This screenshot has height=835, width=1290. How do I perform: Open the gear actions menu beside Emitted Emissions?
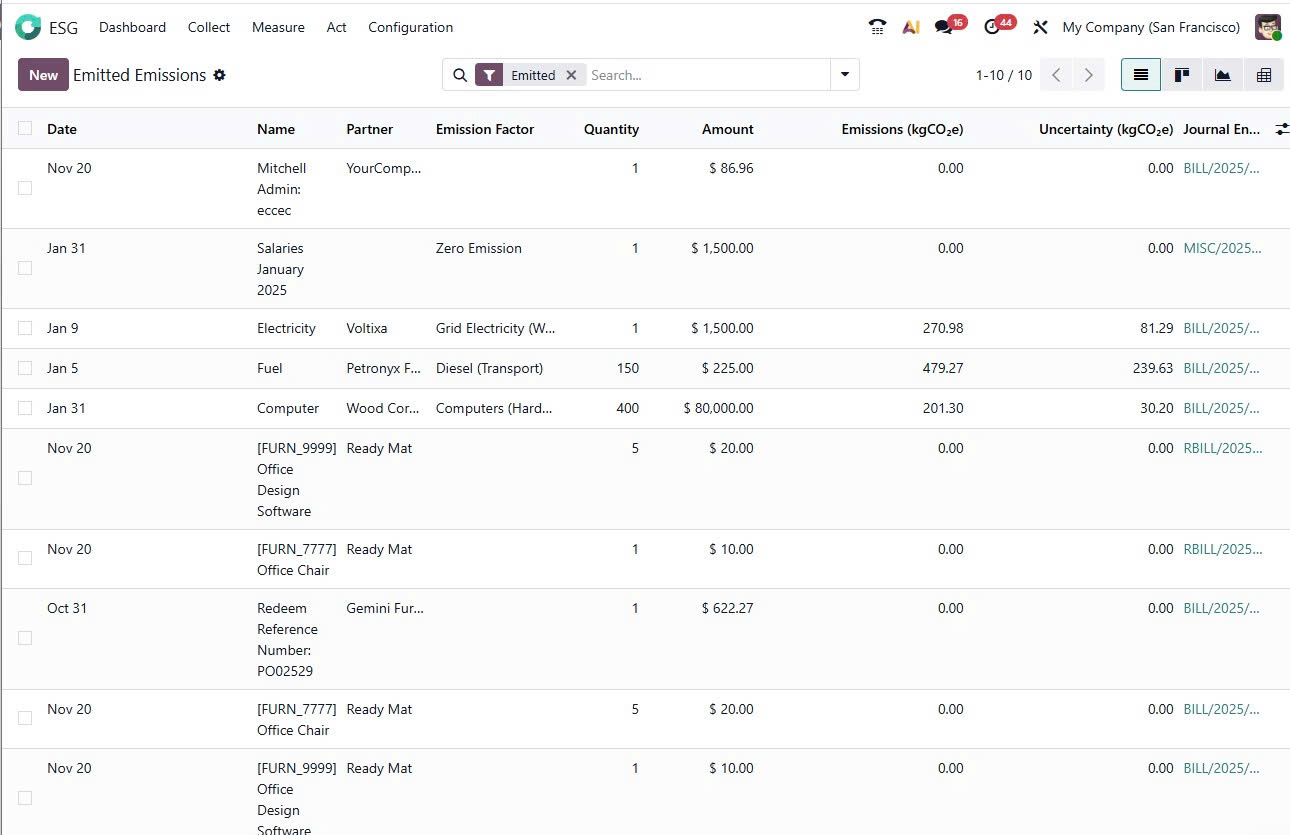[220, 75]
